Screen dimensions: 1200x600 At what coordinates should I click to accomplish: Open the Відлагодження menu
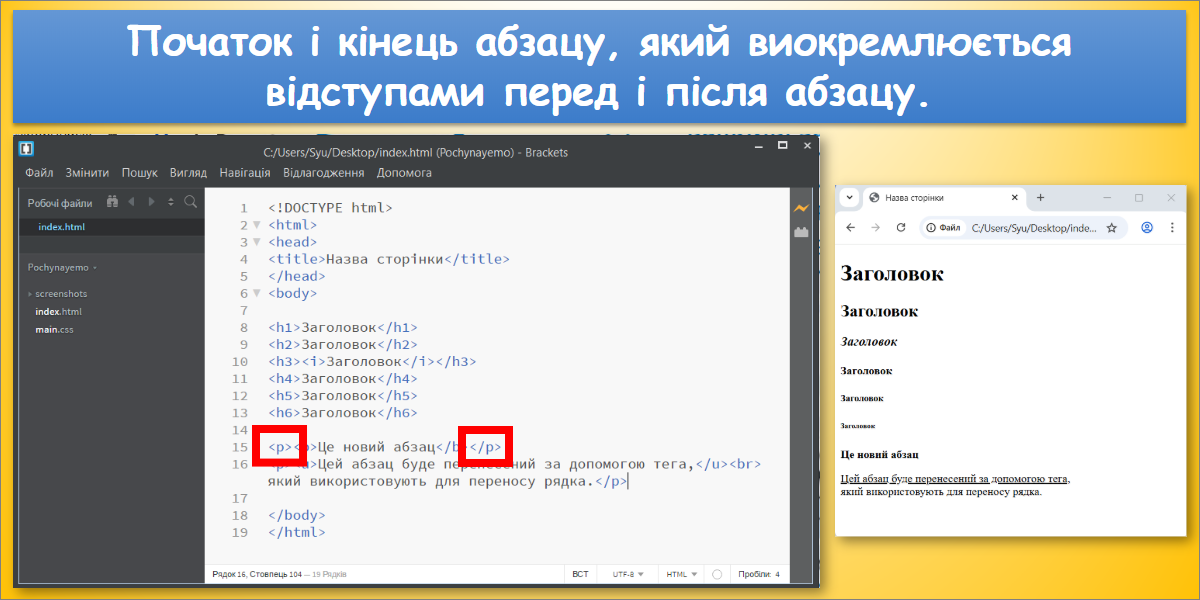(x=323, y=173)
